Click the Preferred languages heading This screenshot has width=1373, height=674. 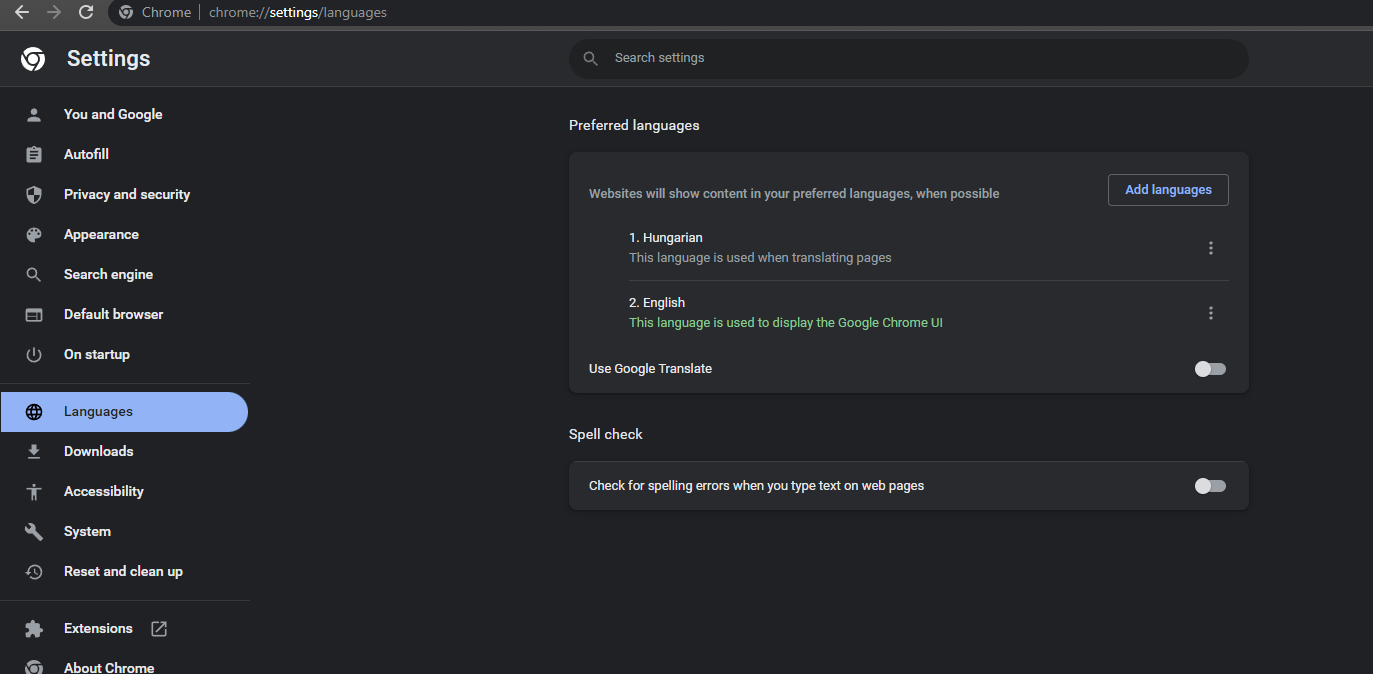point(634,126)
